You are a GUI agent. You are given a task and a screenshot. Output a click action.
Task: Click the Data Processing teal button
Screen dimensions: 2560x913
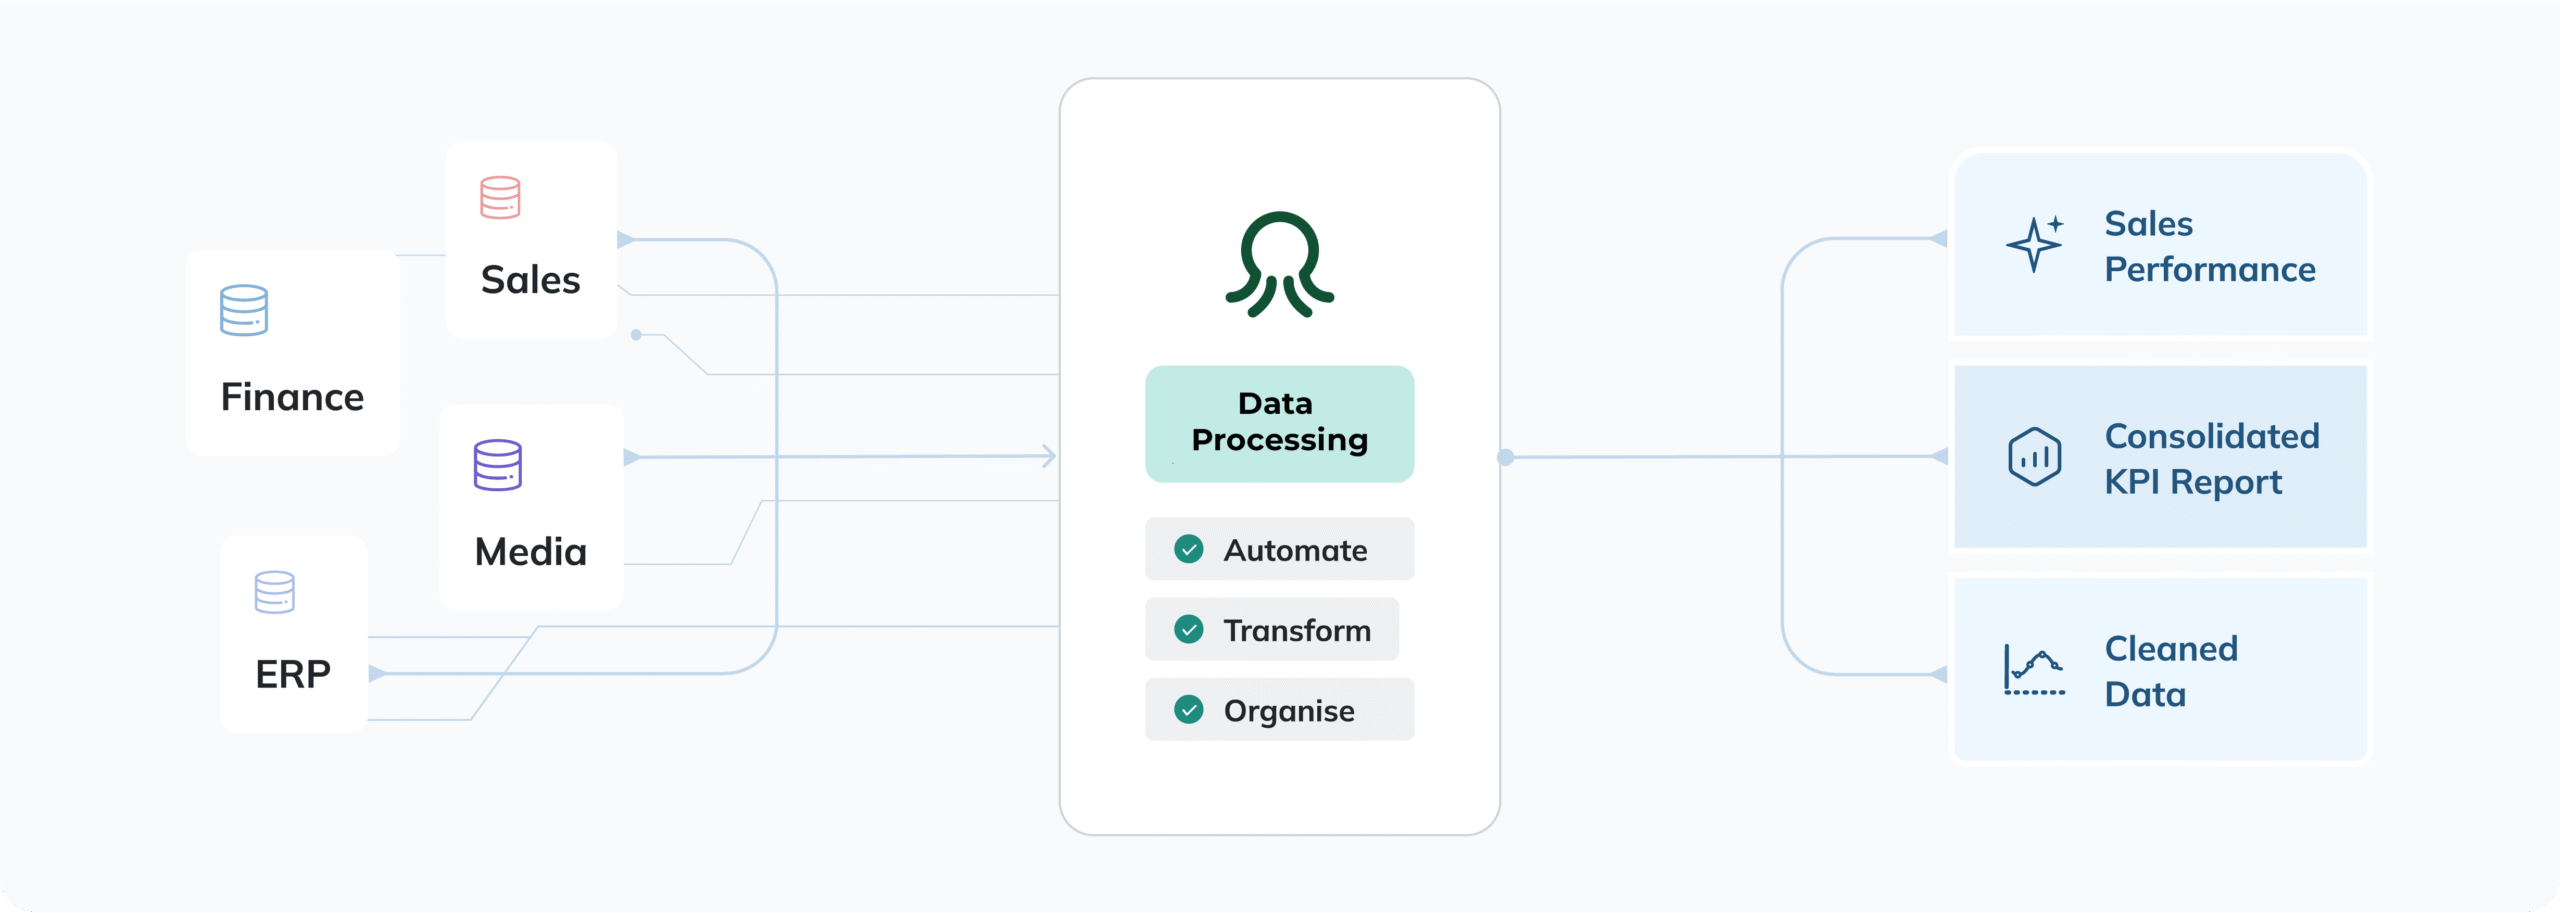point(1279,423)
